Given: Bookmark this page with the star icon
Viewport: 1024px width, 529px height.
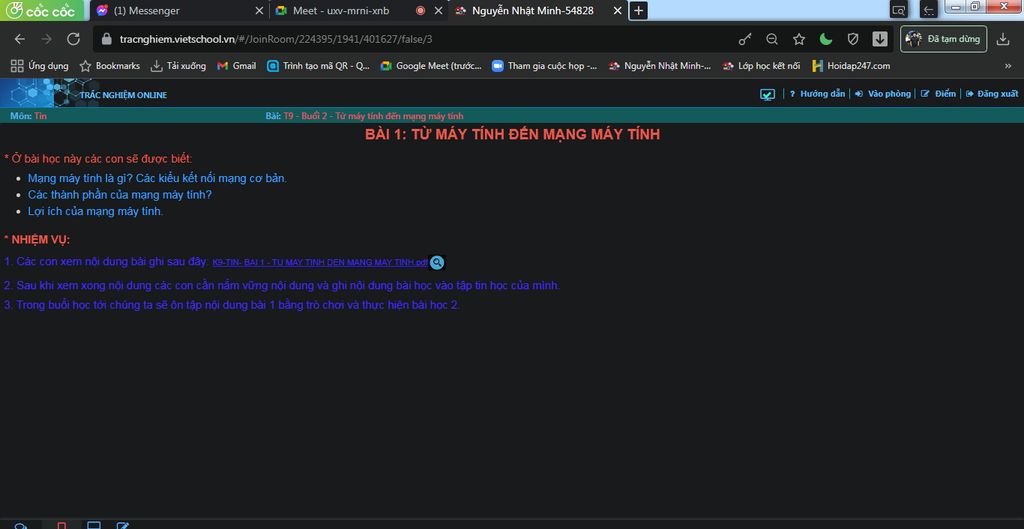Looking at the screenshot, I should pyautogui.click(x=799, y=39).
